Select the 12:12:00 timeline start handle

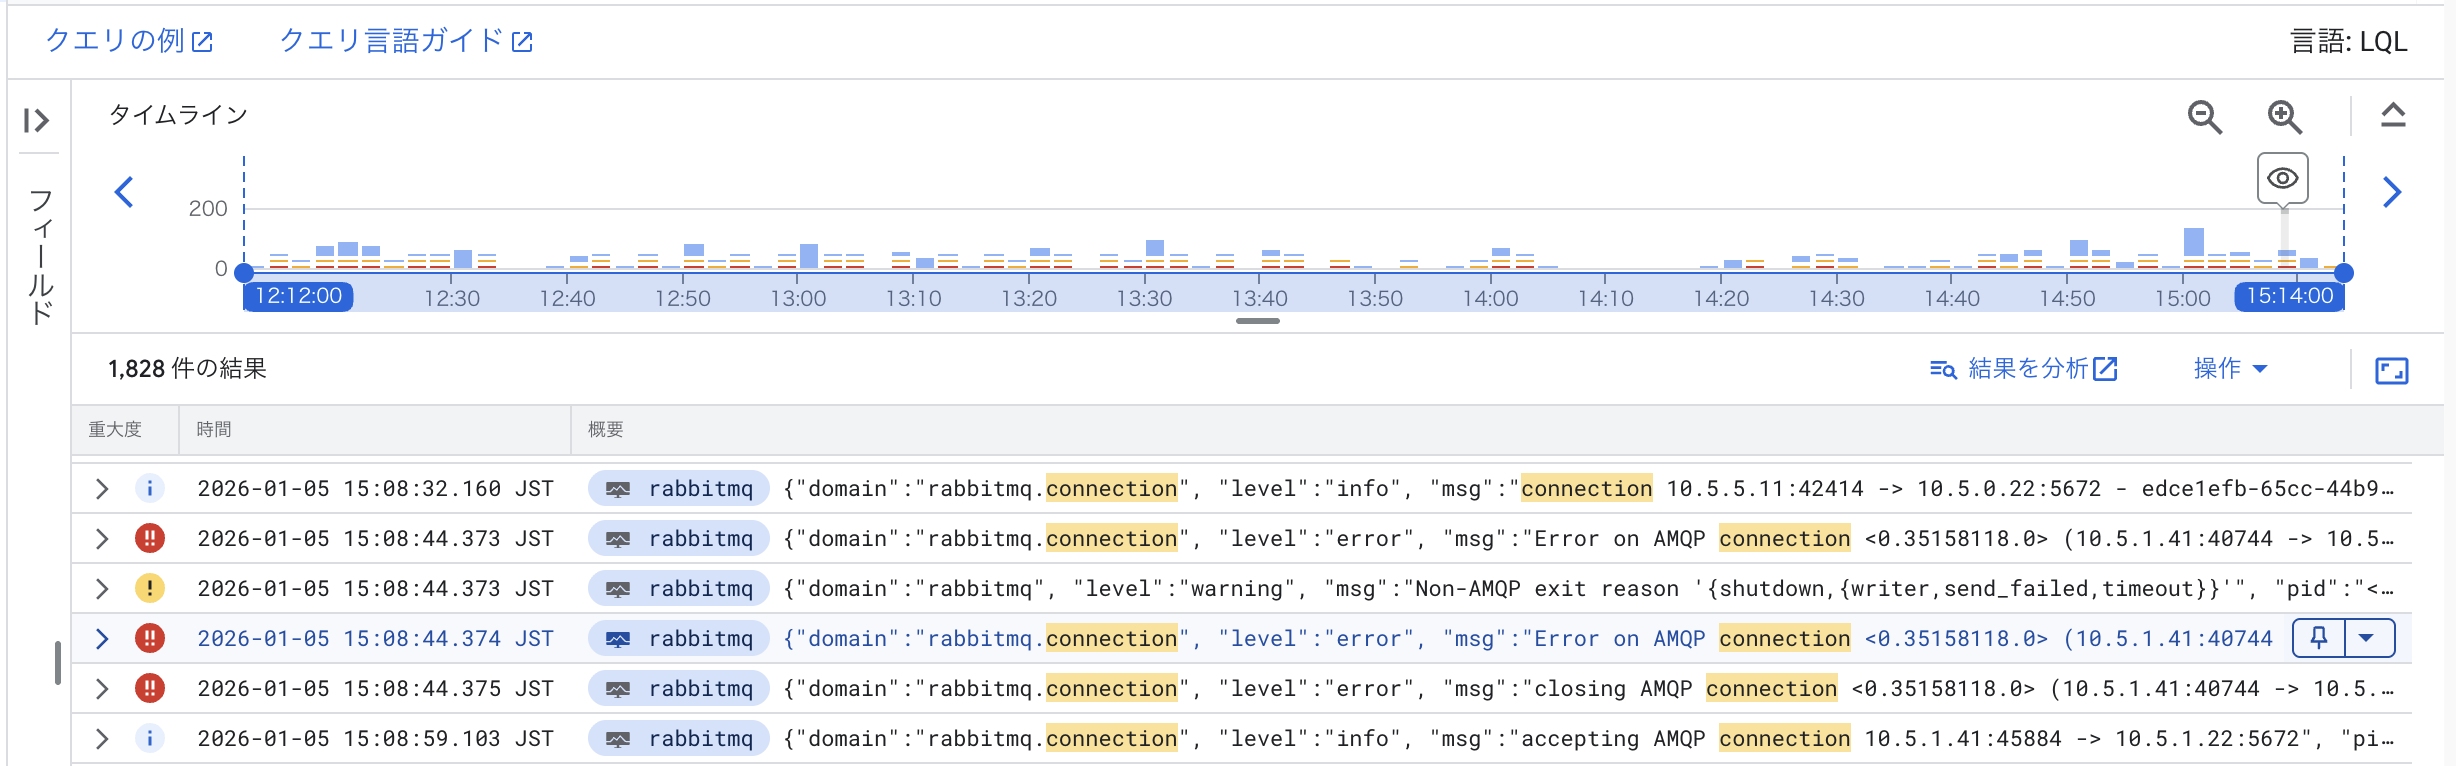(x=244, y=272)
